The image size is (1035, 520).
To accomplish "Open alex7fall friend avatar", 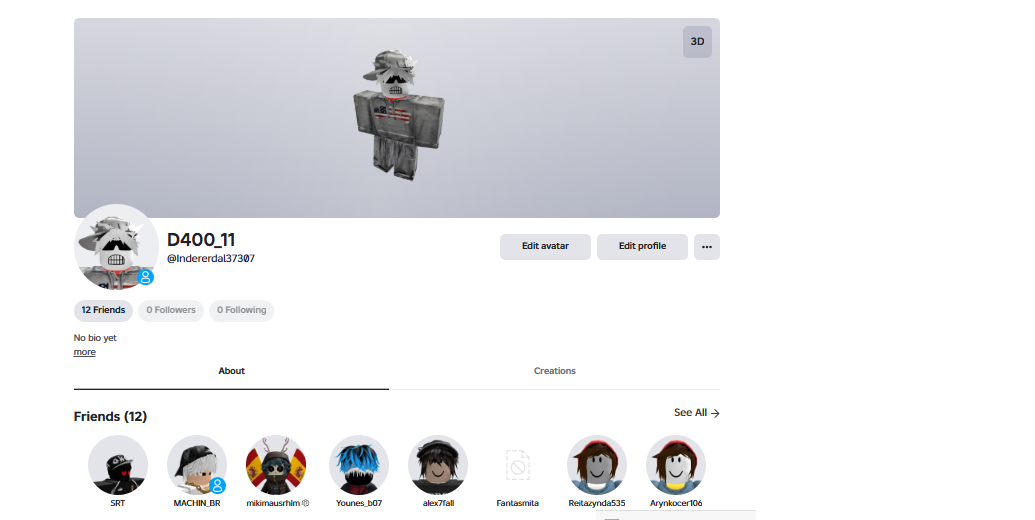I will pos(438,465).
